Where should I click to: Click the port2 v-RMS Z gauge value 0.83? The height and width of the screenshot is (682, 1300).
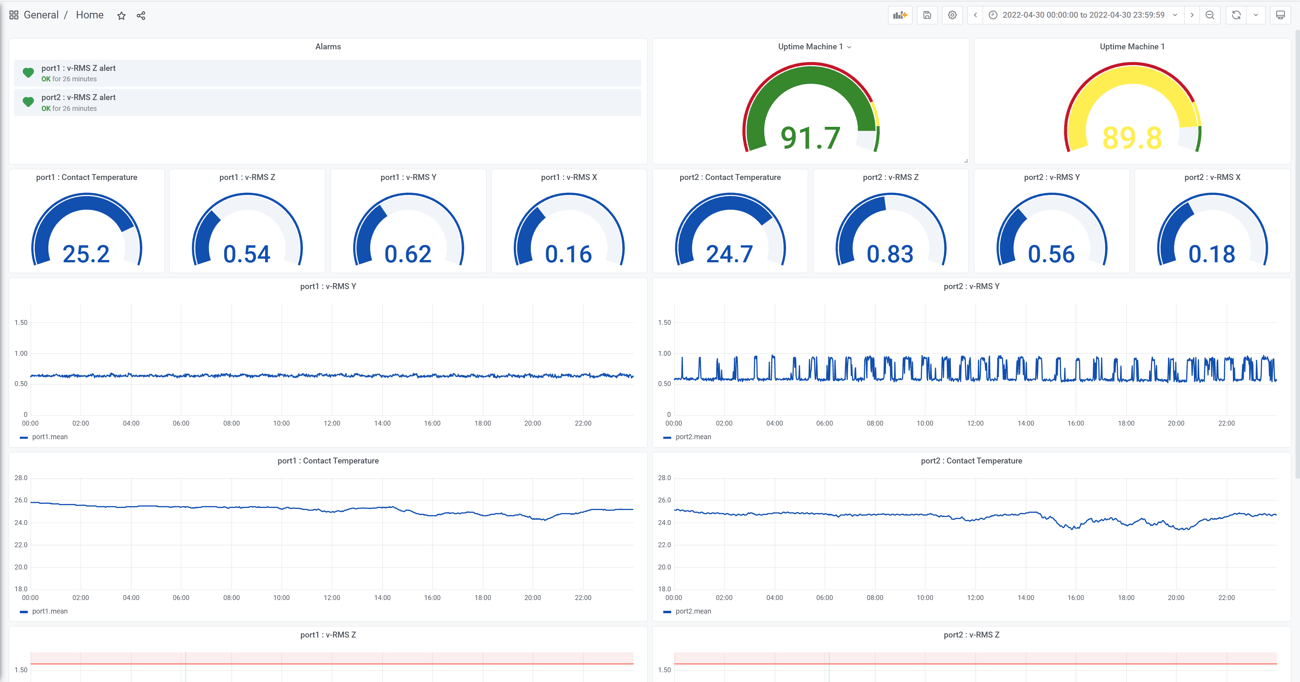tap(890, 254)
